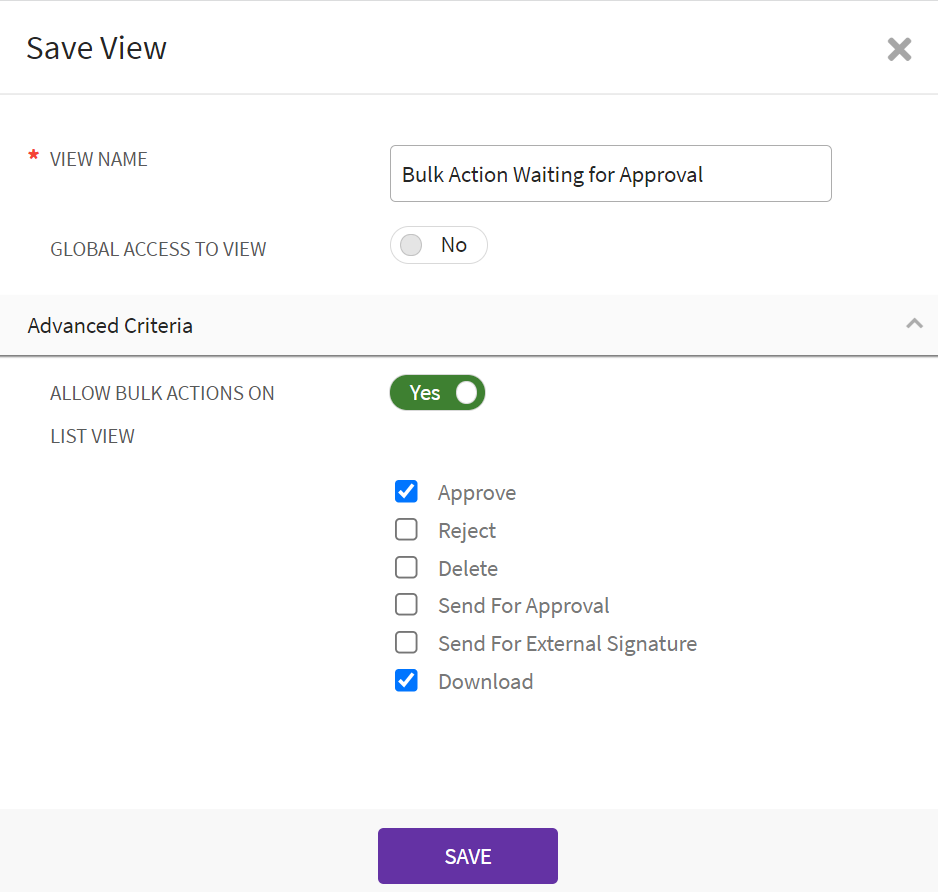This screenshot has height=892, width=938.
Task: Uncheck the Download checkbox
Action: pos(406,681)
